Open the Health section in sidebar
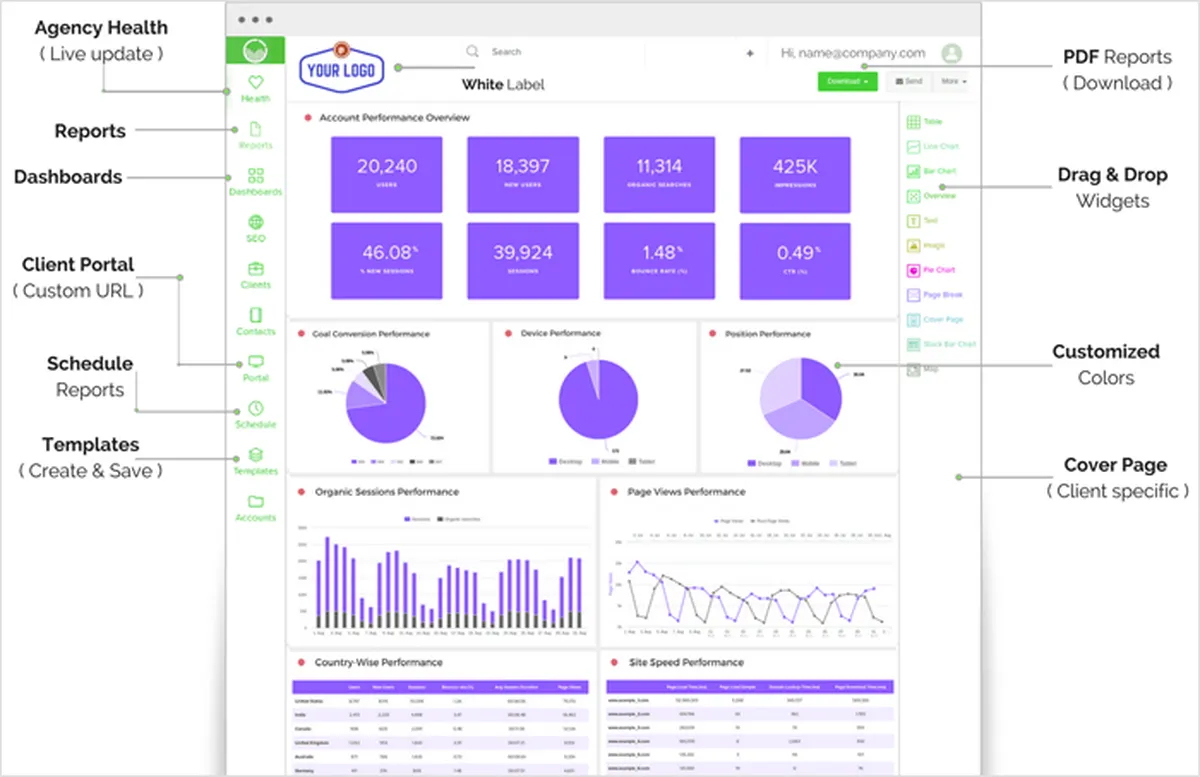Viewport: 1200px width, 777px height. coord(255,89)
